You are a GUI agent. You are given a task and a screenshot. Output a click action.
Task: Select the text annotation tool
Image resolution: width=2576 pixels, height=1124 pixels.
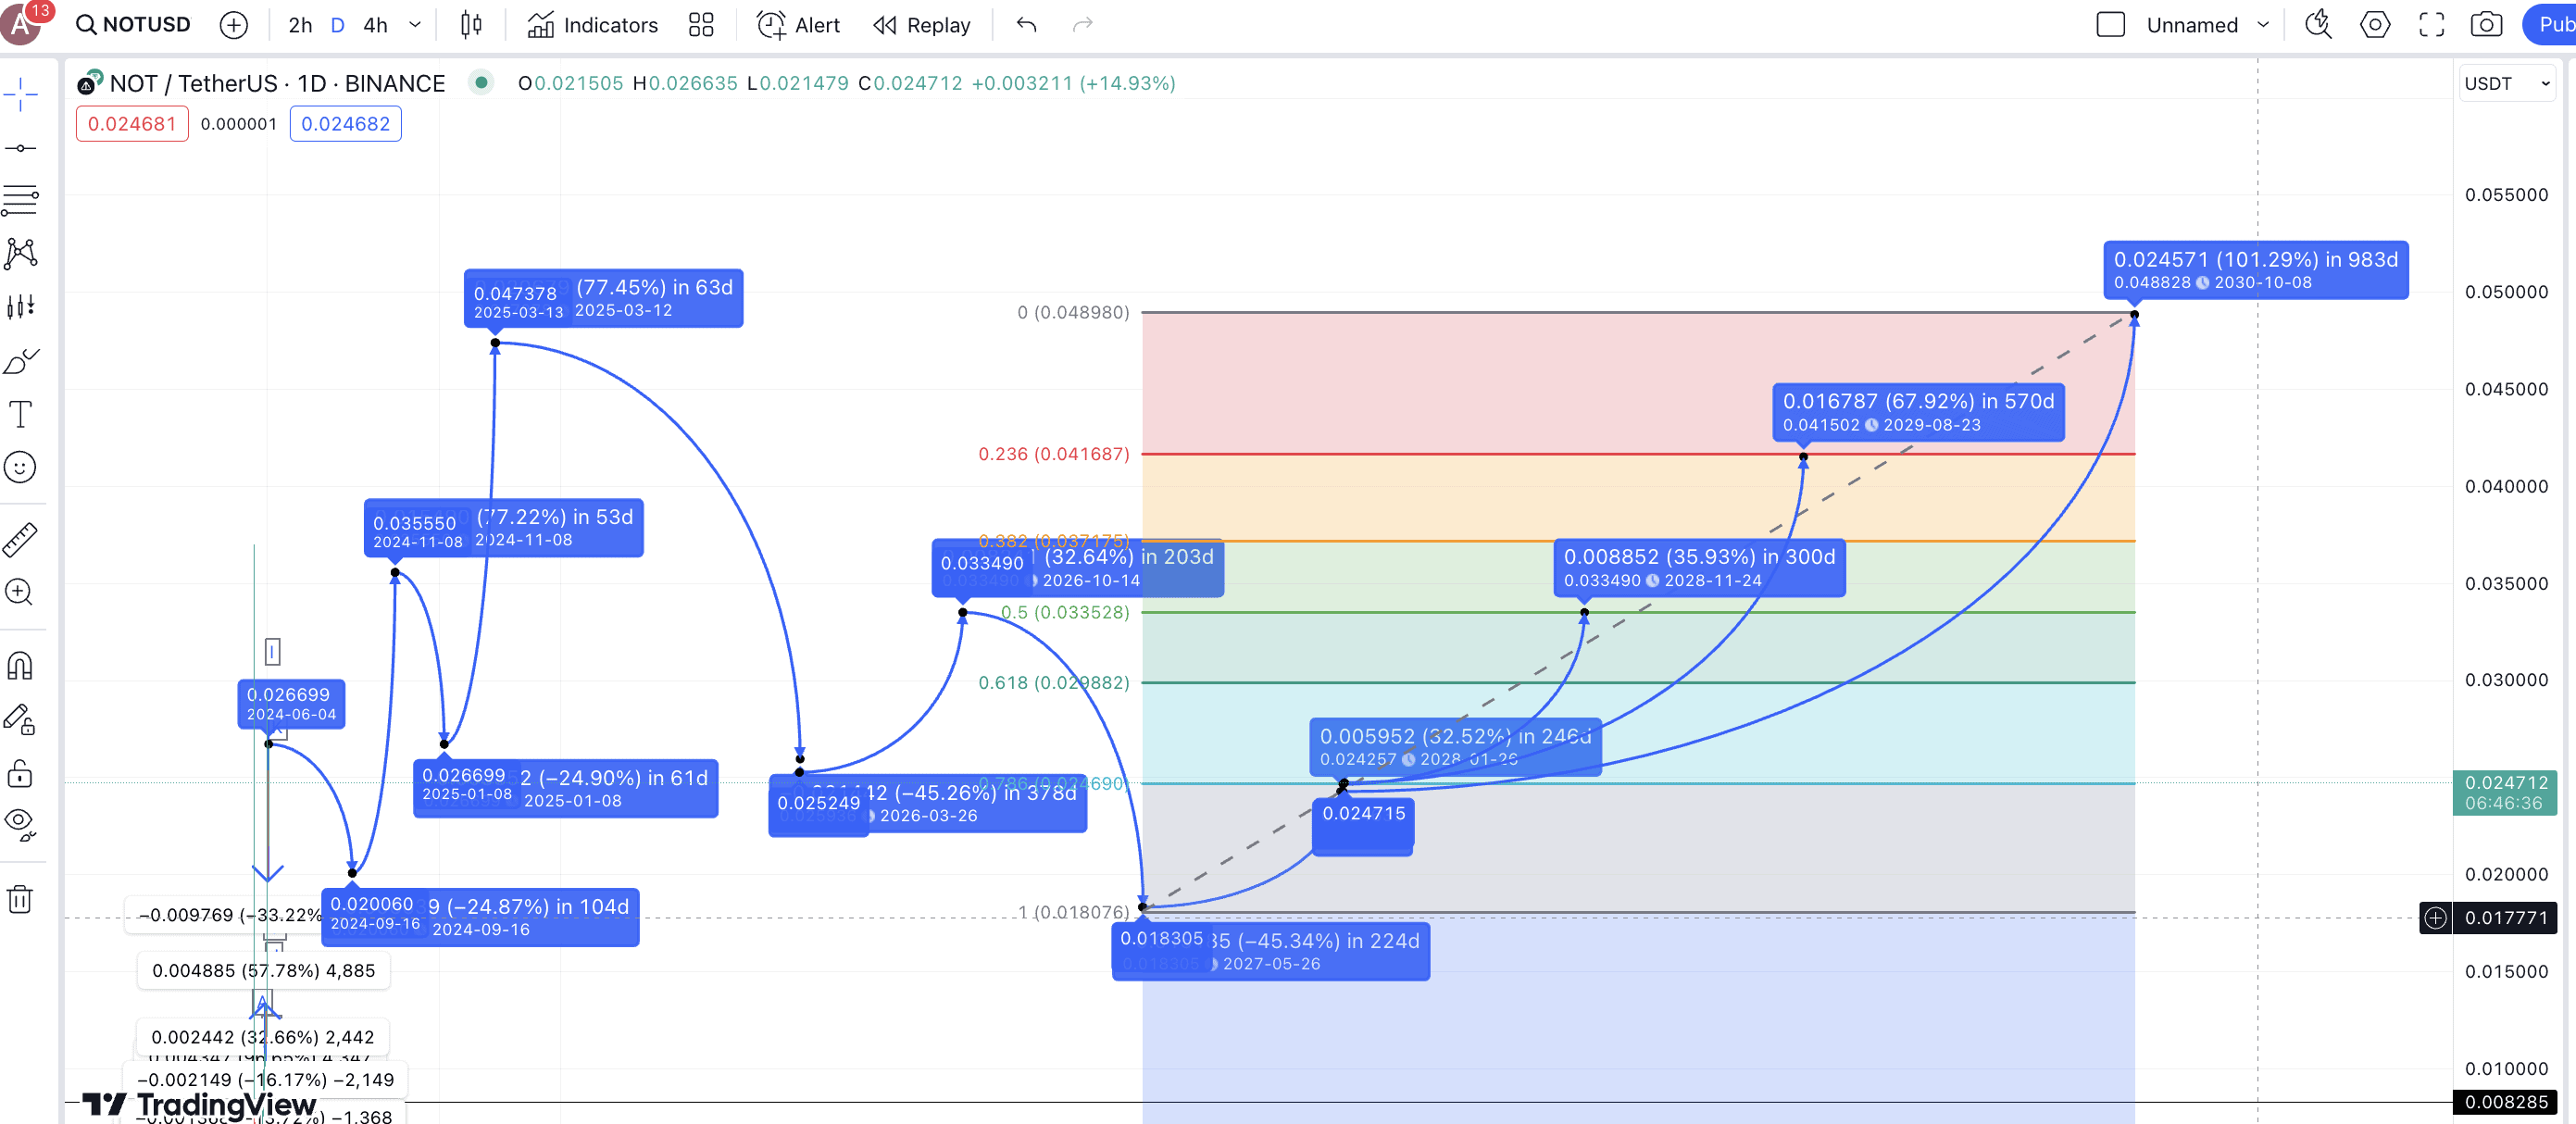pyautogui.click(x=20, y=414)
